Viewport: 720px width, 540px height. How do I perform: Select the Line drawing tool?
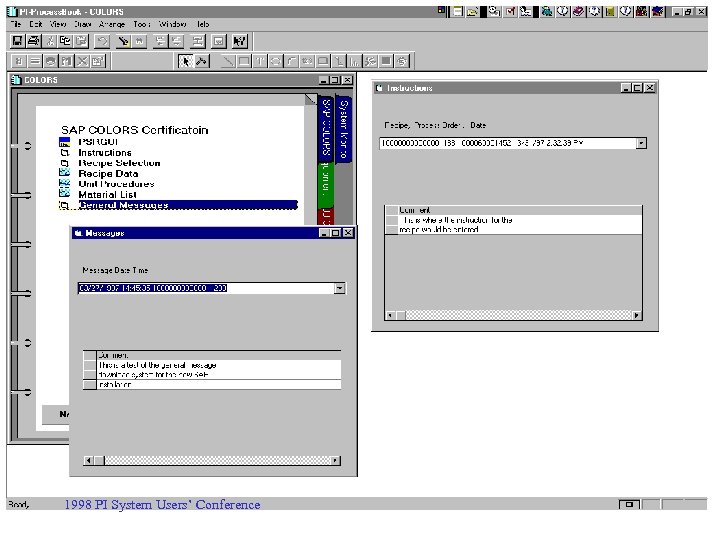(x=228, y=61)
